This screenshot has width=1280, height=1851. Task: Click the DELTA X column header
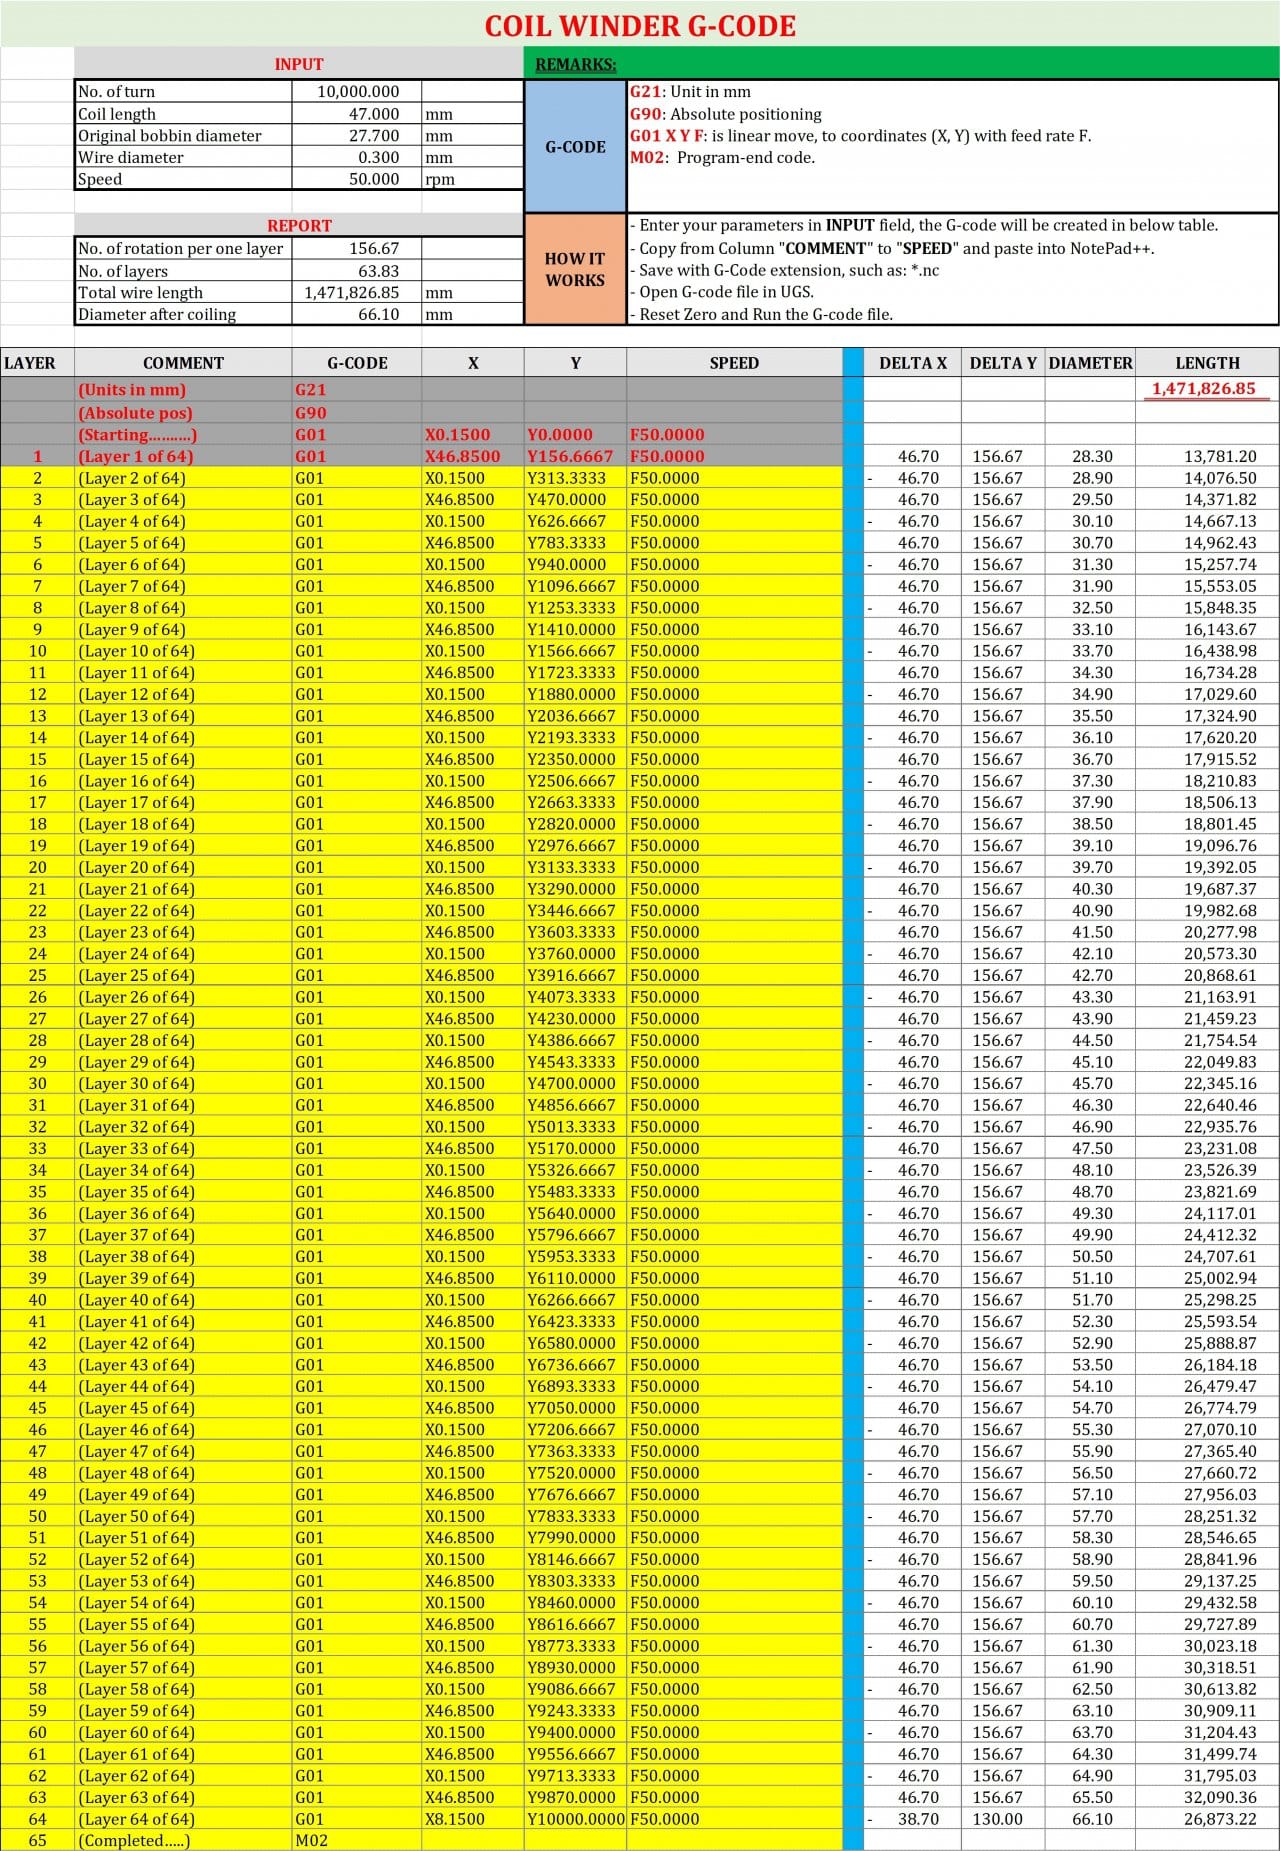click(x=912, y=363)
